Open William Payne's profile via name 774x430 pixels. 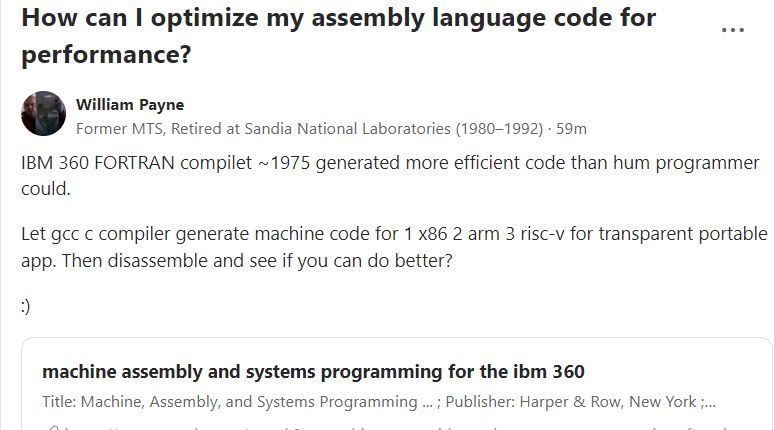pyautogui.click(x=130, y=105)
